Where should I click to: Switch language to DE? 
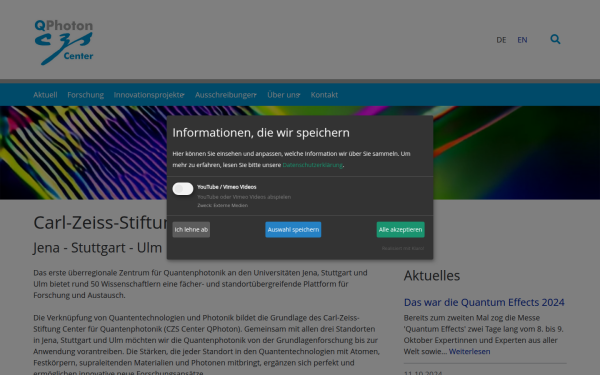[x=501, y=40]
